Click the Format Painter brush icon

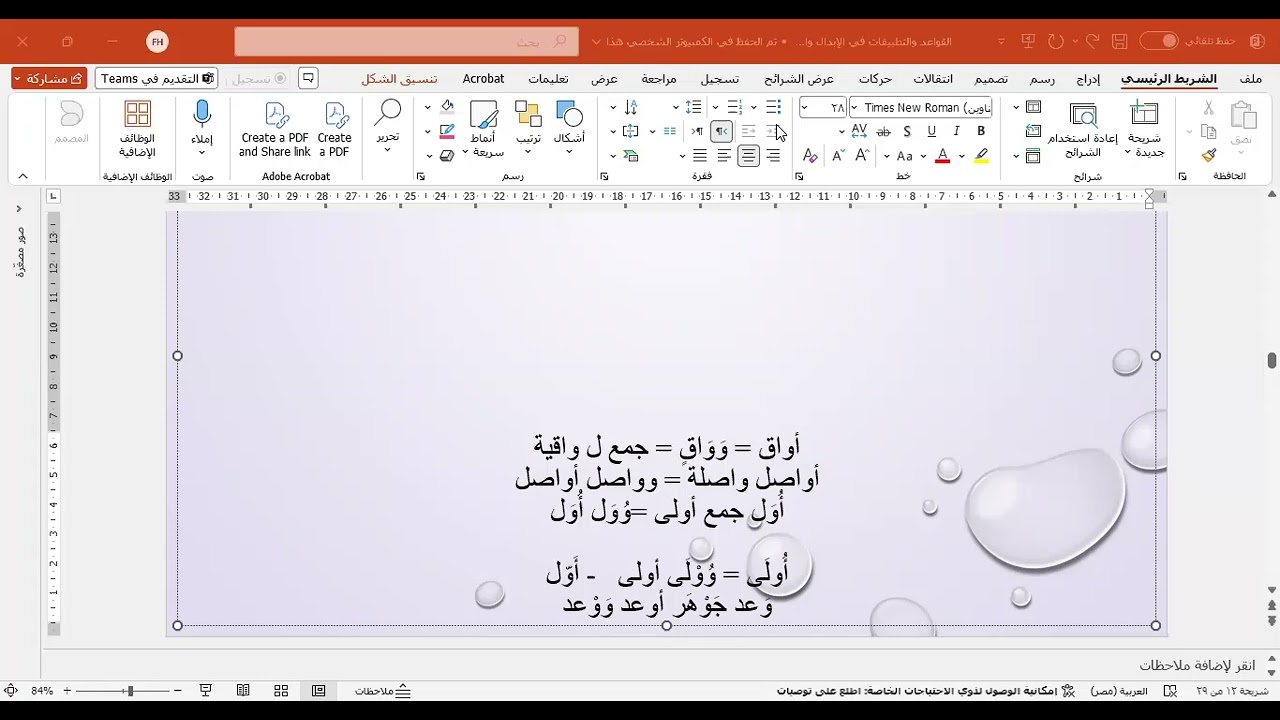tap(1209, 156)
